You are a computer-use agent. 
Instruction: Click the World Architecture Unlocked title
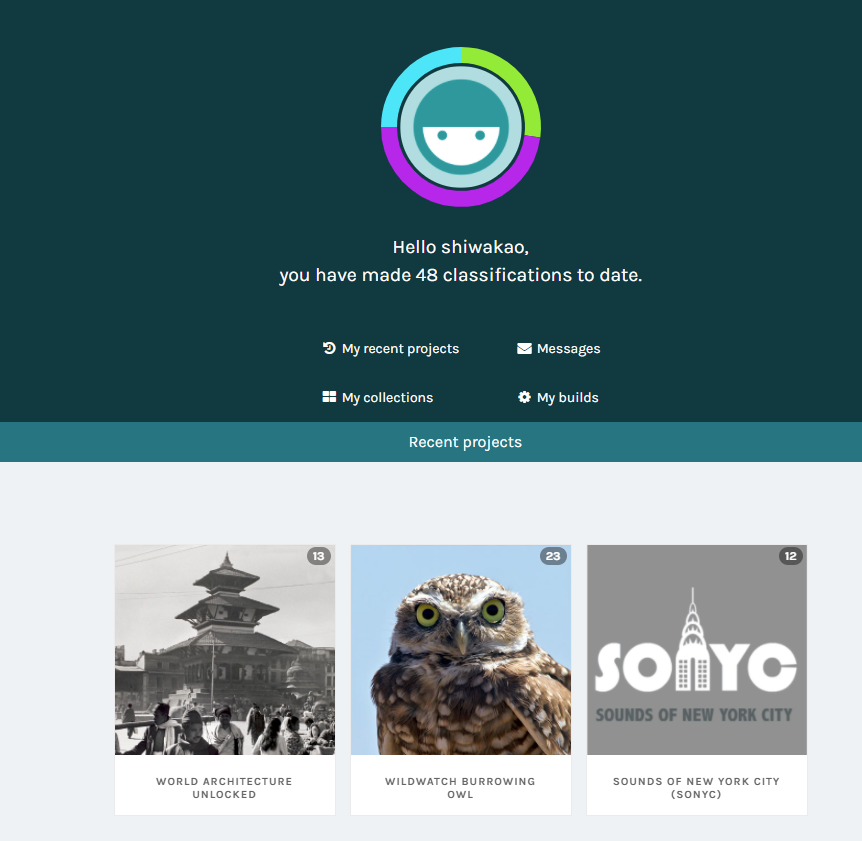point(224,788)
